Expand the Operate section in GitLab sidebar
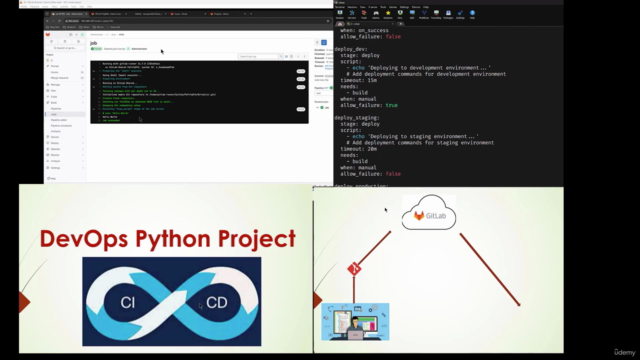This screenshot has height=360, width=640. pyautogui.click(x=65, y=149)
